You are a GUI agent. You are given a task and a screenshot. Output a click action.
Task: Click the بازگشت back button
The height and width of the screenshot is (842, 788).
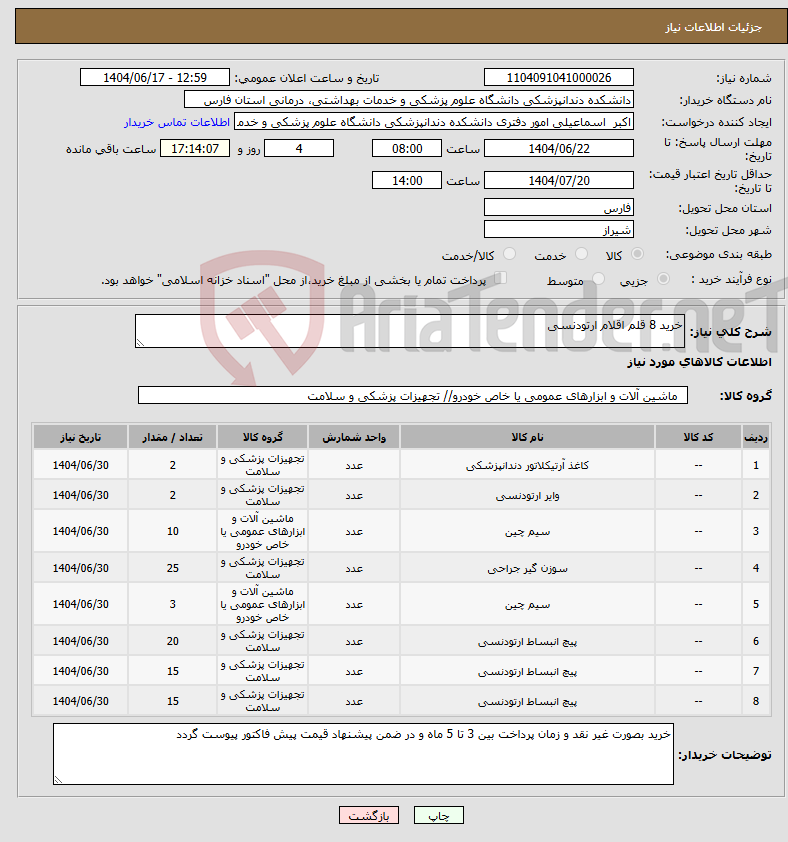coord(368,815)
